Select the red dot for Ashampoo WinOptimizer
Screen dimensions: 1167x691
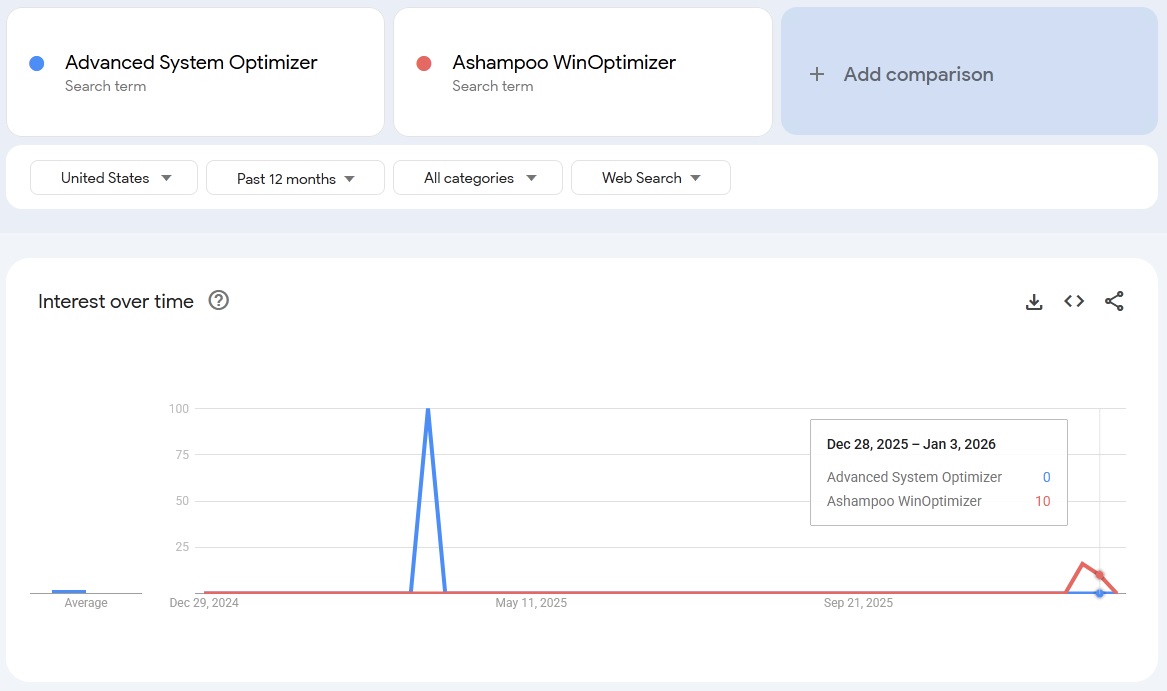[425, 62]
